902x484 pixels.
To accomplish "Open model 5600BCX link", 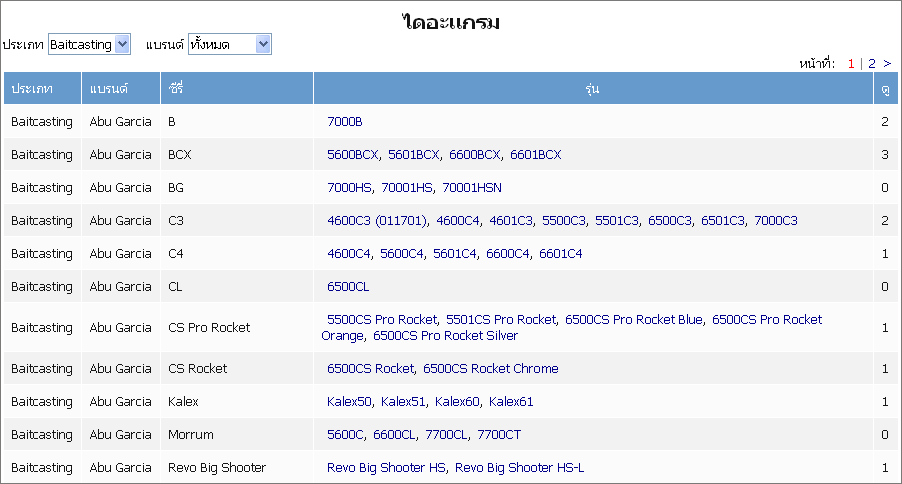I will (x=353, y=154).
